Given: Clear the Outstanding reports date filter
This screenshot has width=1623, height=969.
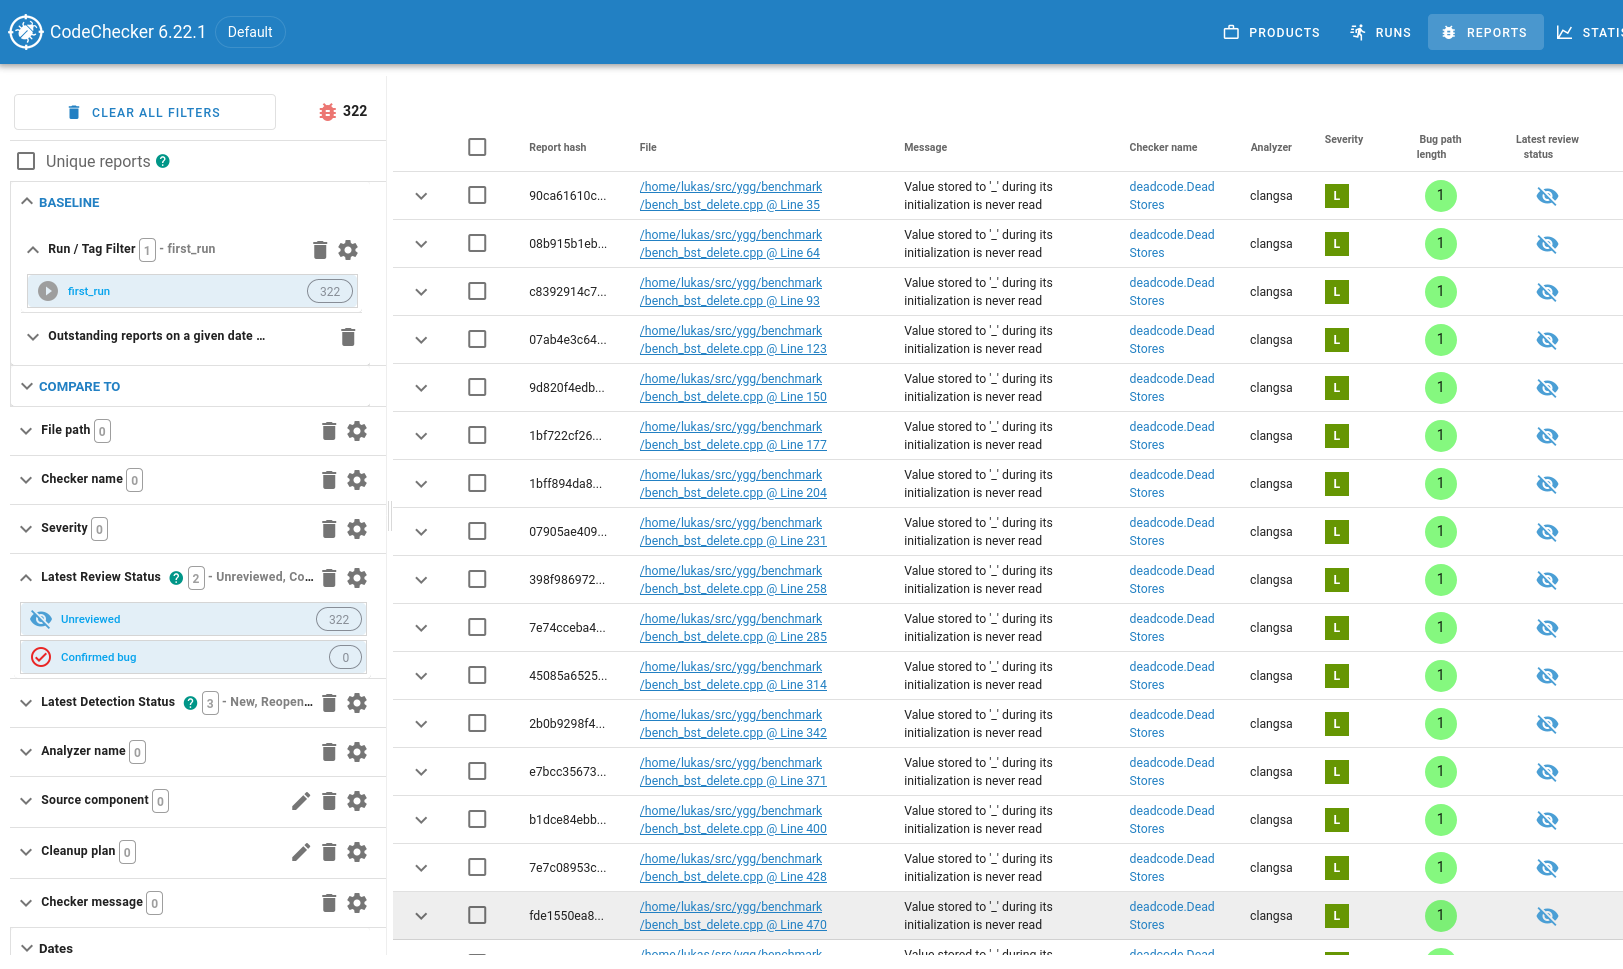Looking at the screenshot, I should pyautogui.click(x=348, y=337).
